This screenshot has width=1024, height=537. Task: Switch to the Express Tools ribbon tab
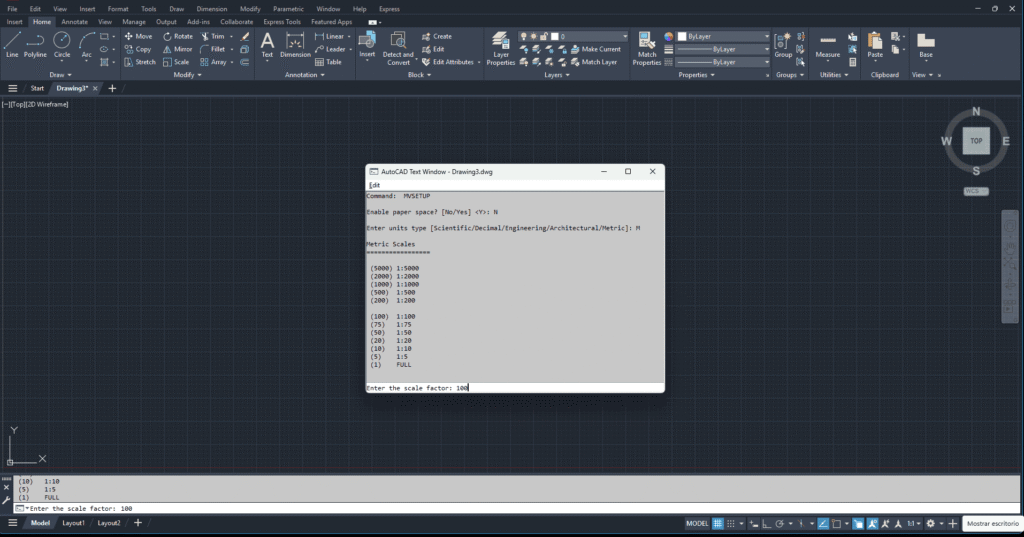[x=282, y=22]
